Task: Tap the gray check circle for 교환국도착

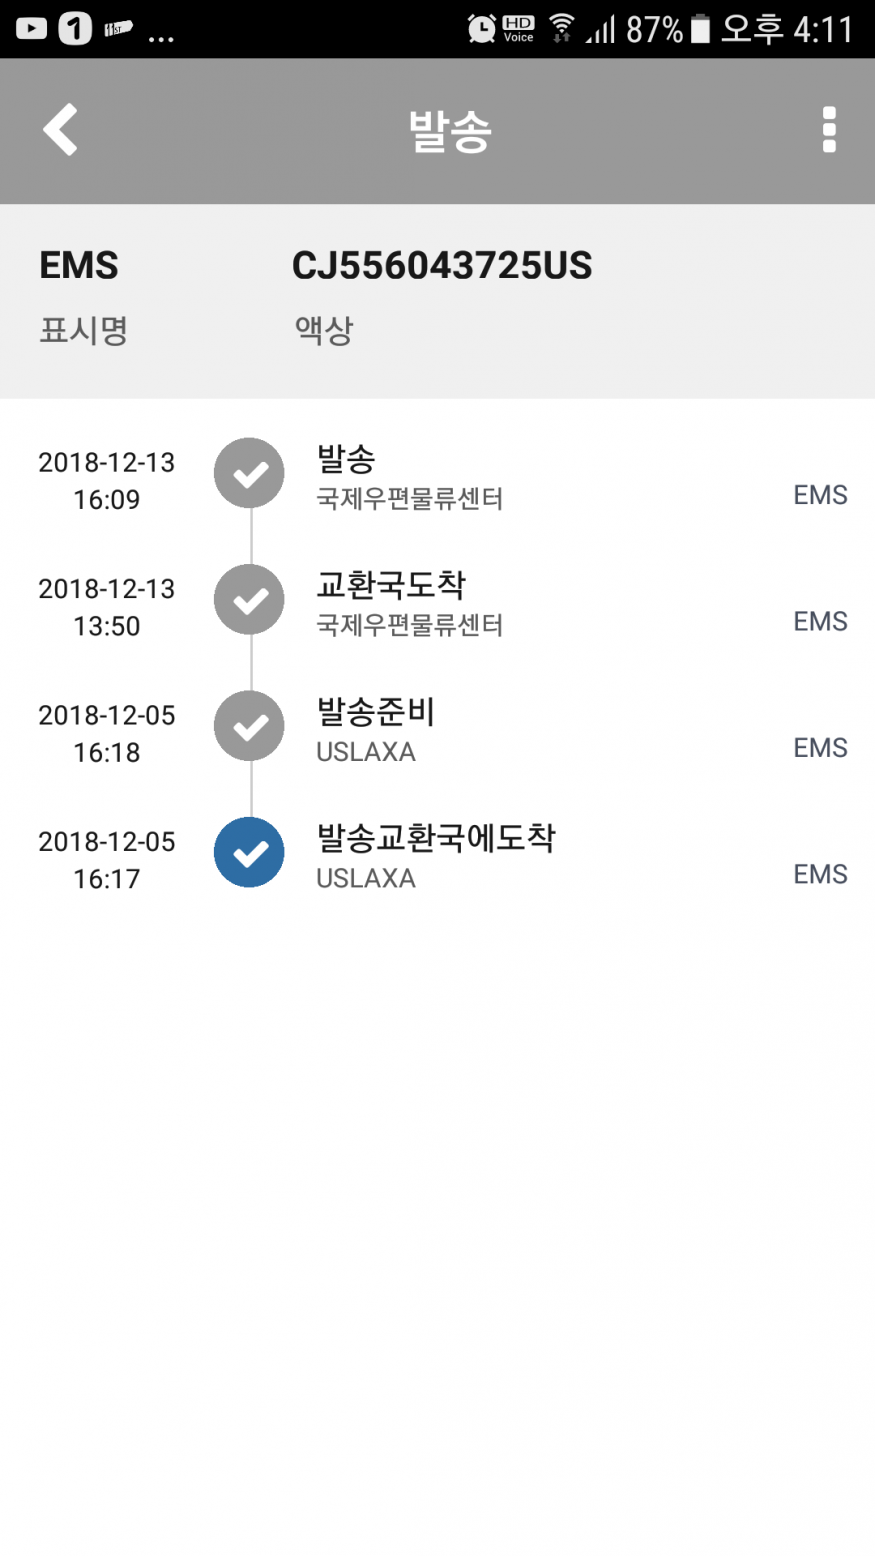Action: 249,600
